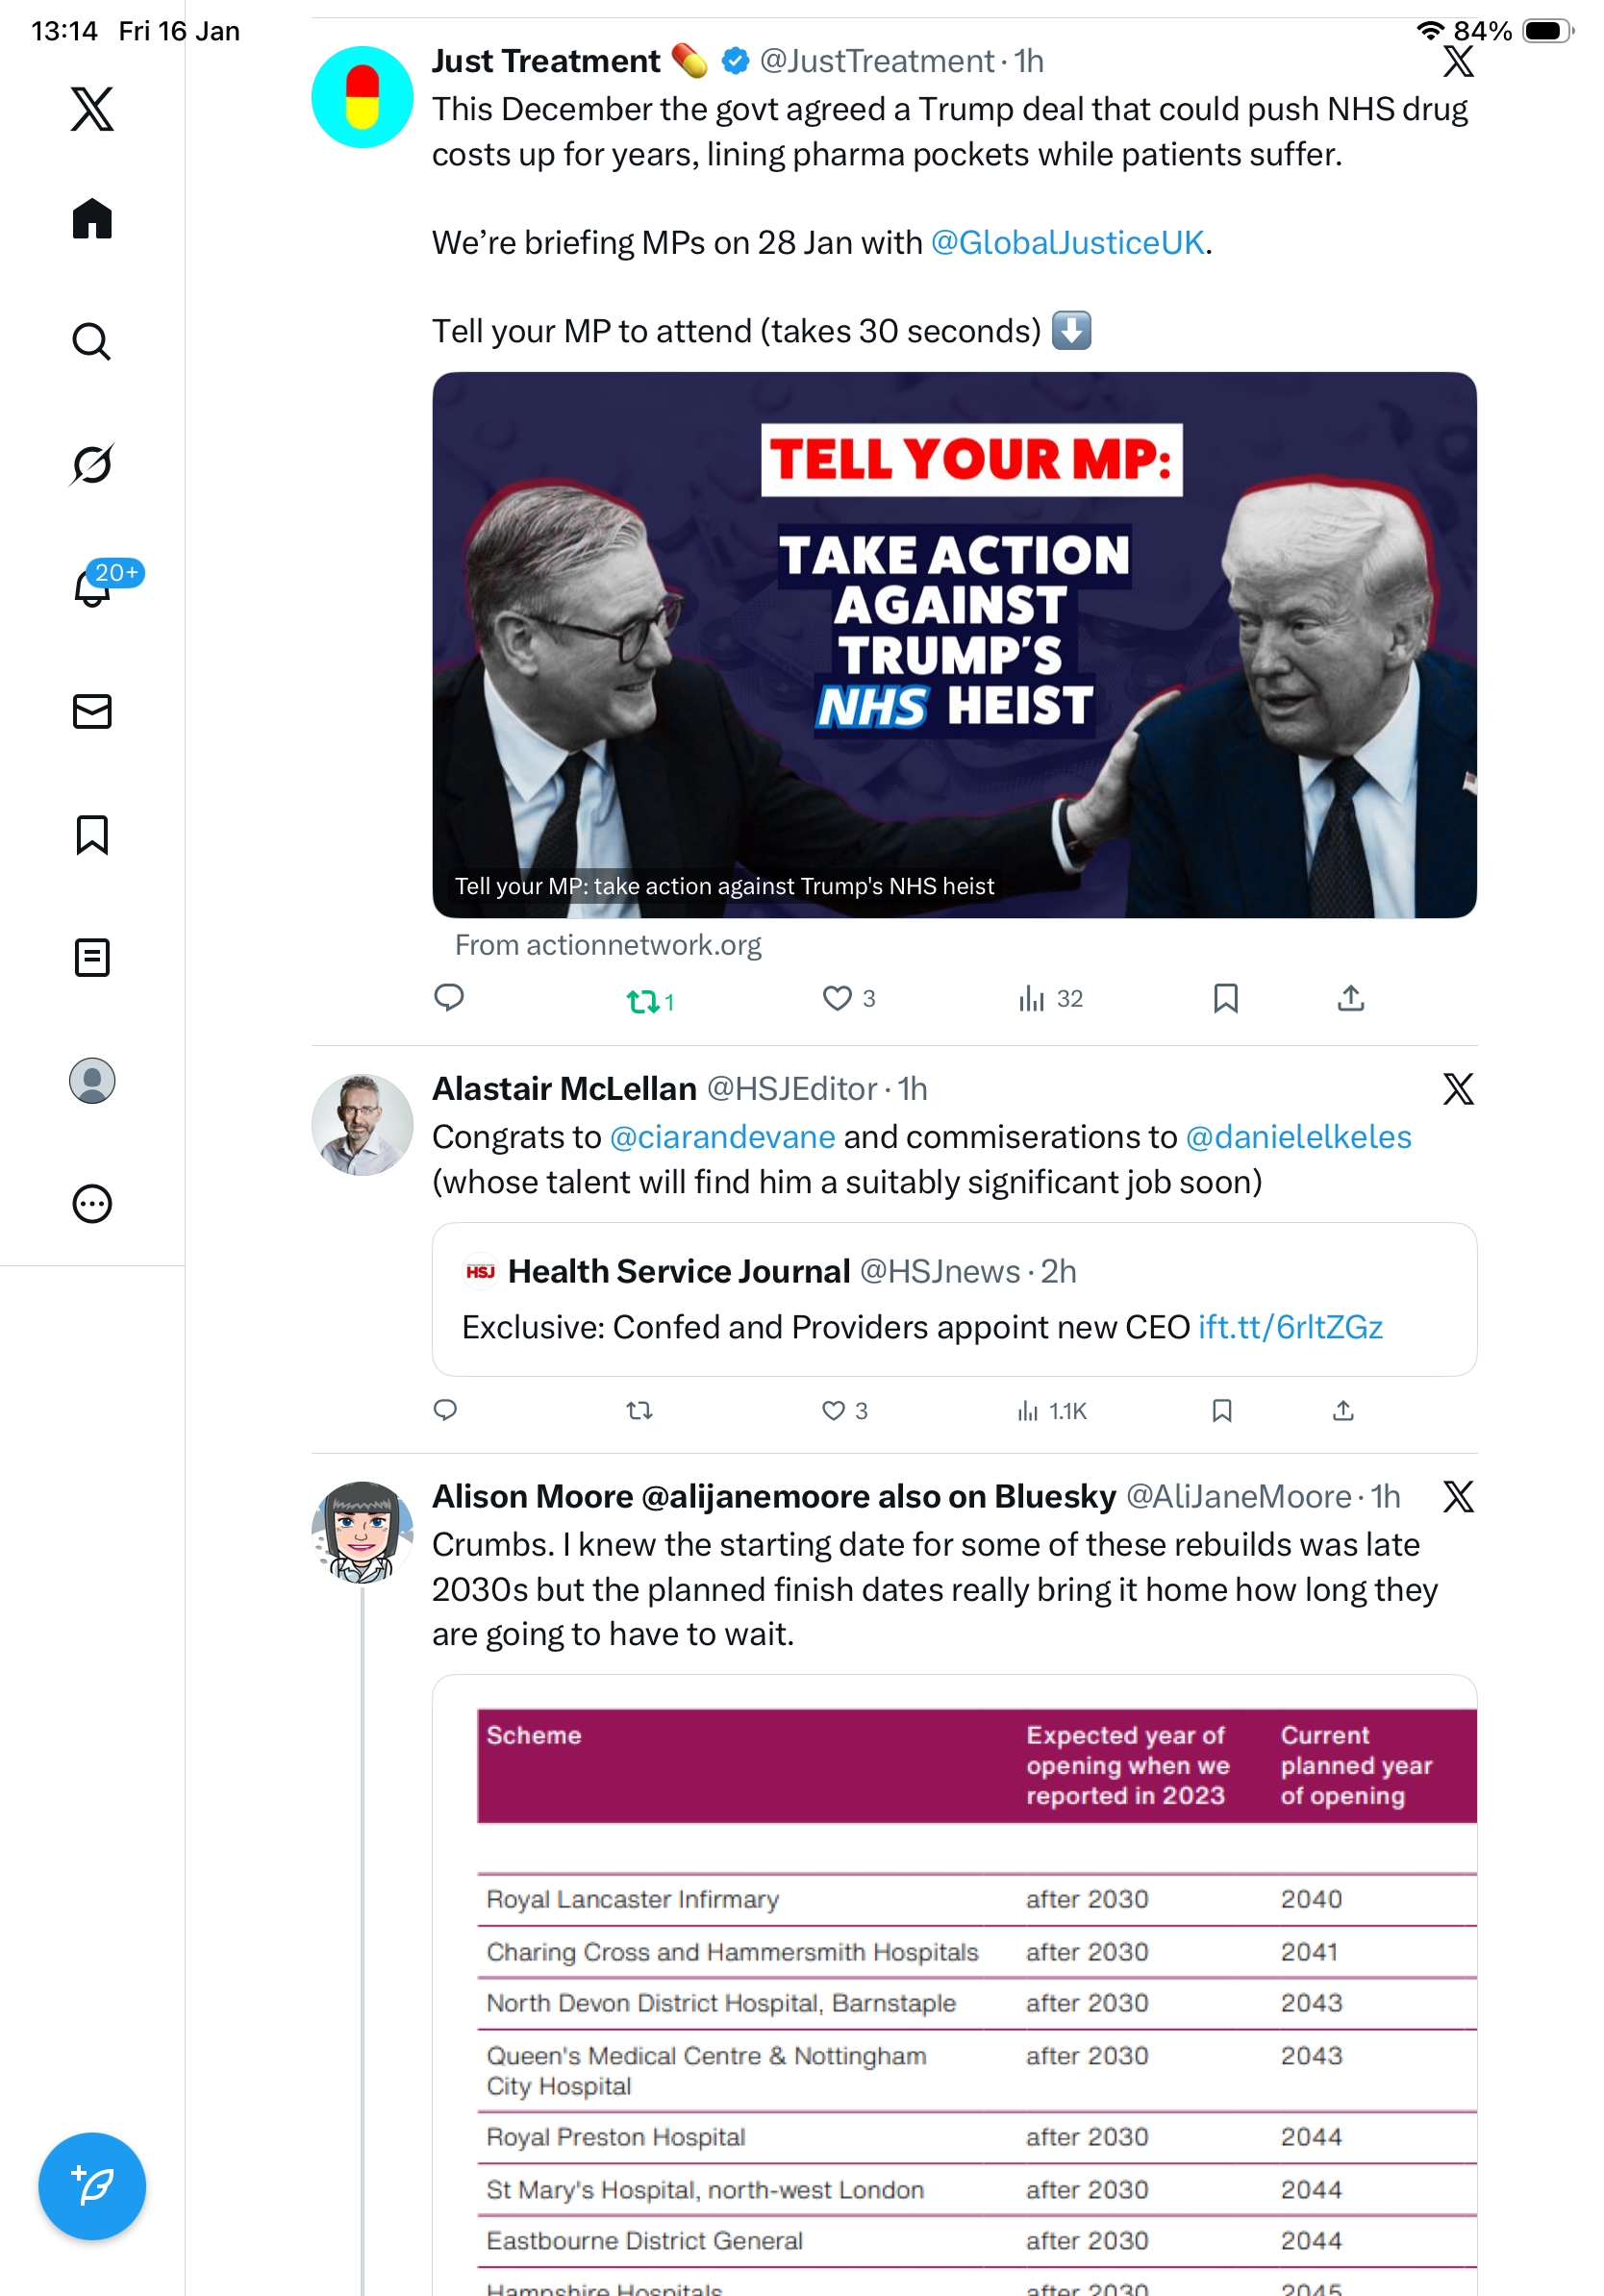
Task: Open the Home feed icon in sidebar
Action: click(92, 218)
